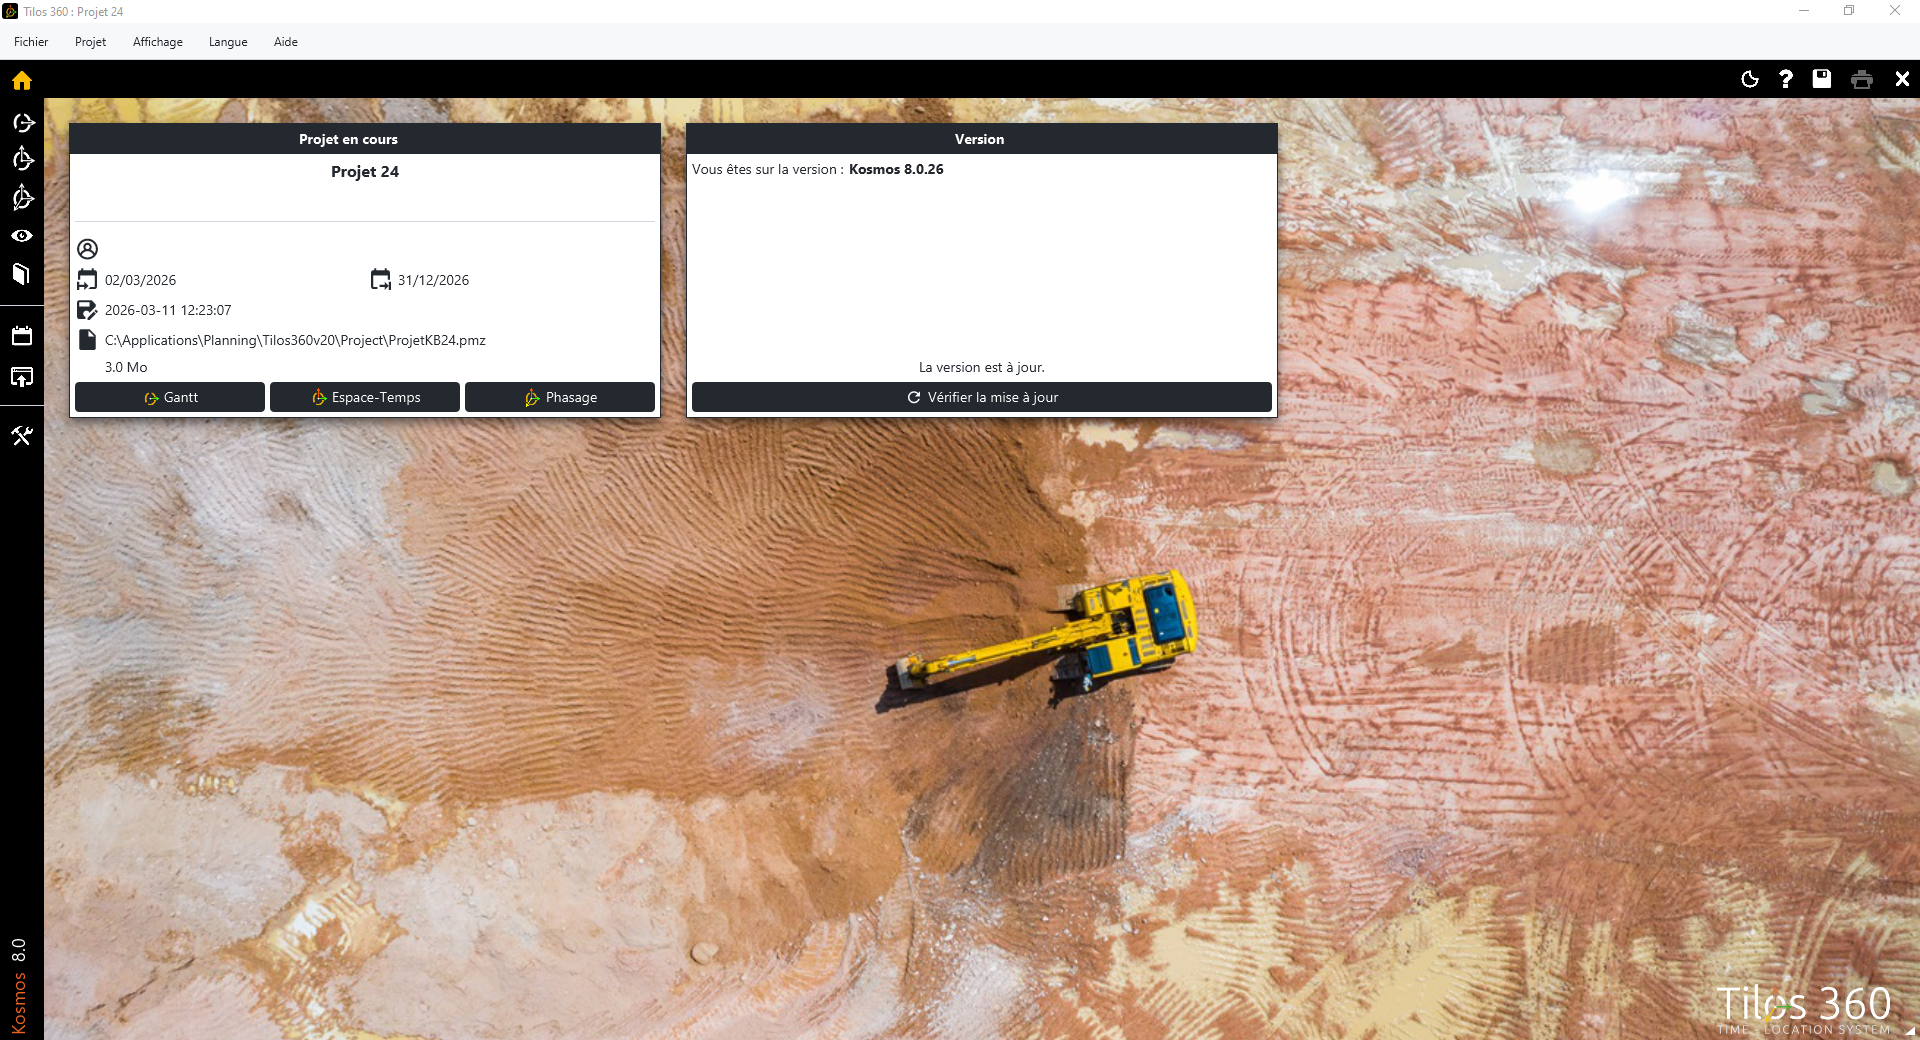1920x1040 pixels.
Task: Toggle dark mode with the moon icon
Action: 1750,80
